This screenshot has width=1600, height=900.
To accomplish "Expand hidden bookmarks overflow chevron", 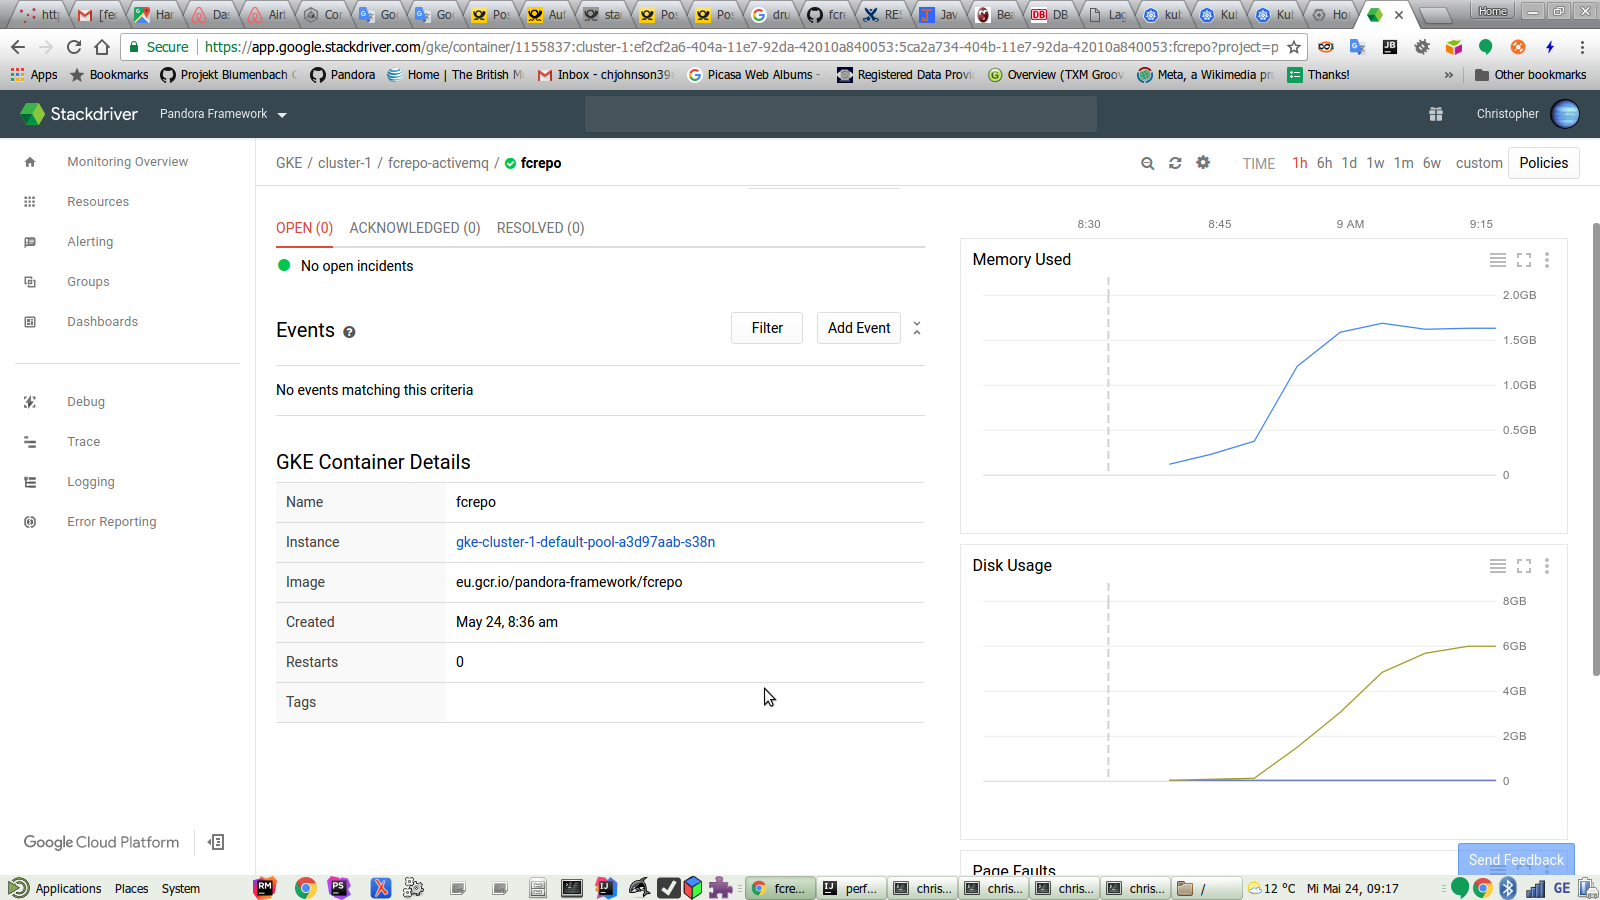I will 1448,75.
